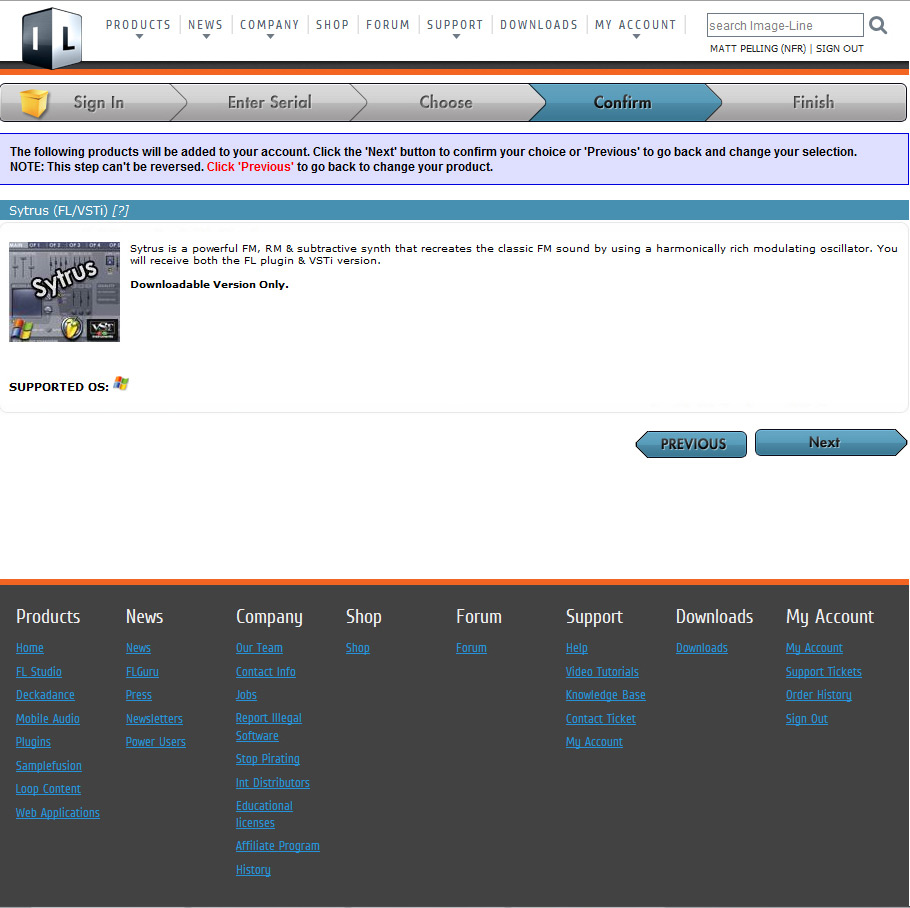The height and width of the screenshot is (908, 910).
Task: Open the footer Deckadance link
Action: [45, 695]
